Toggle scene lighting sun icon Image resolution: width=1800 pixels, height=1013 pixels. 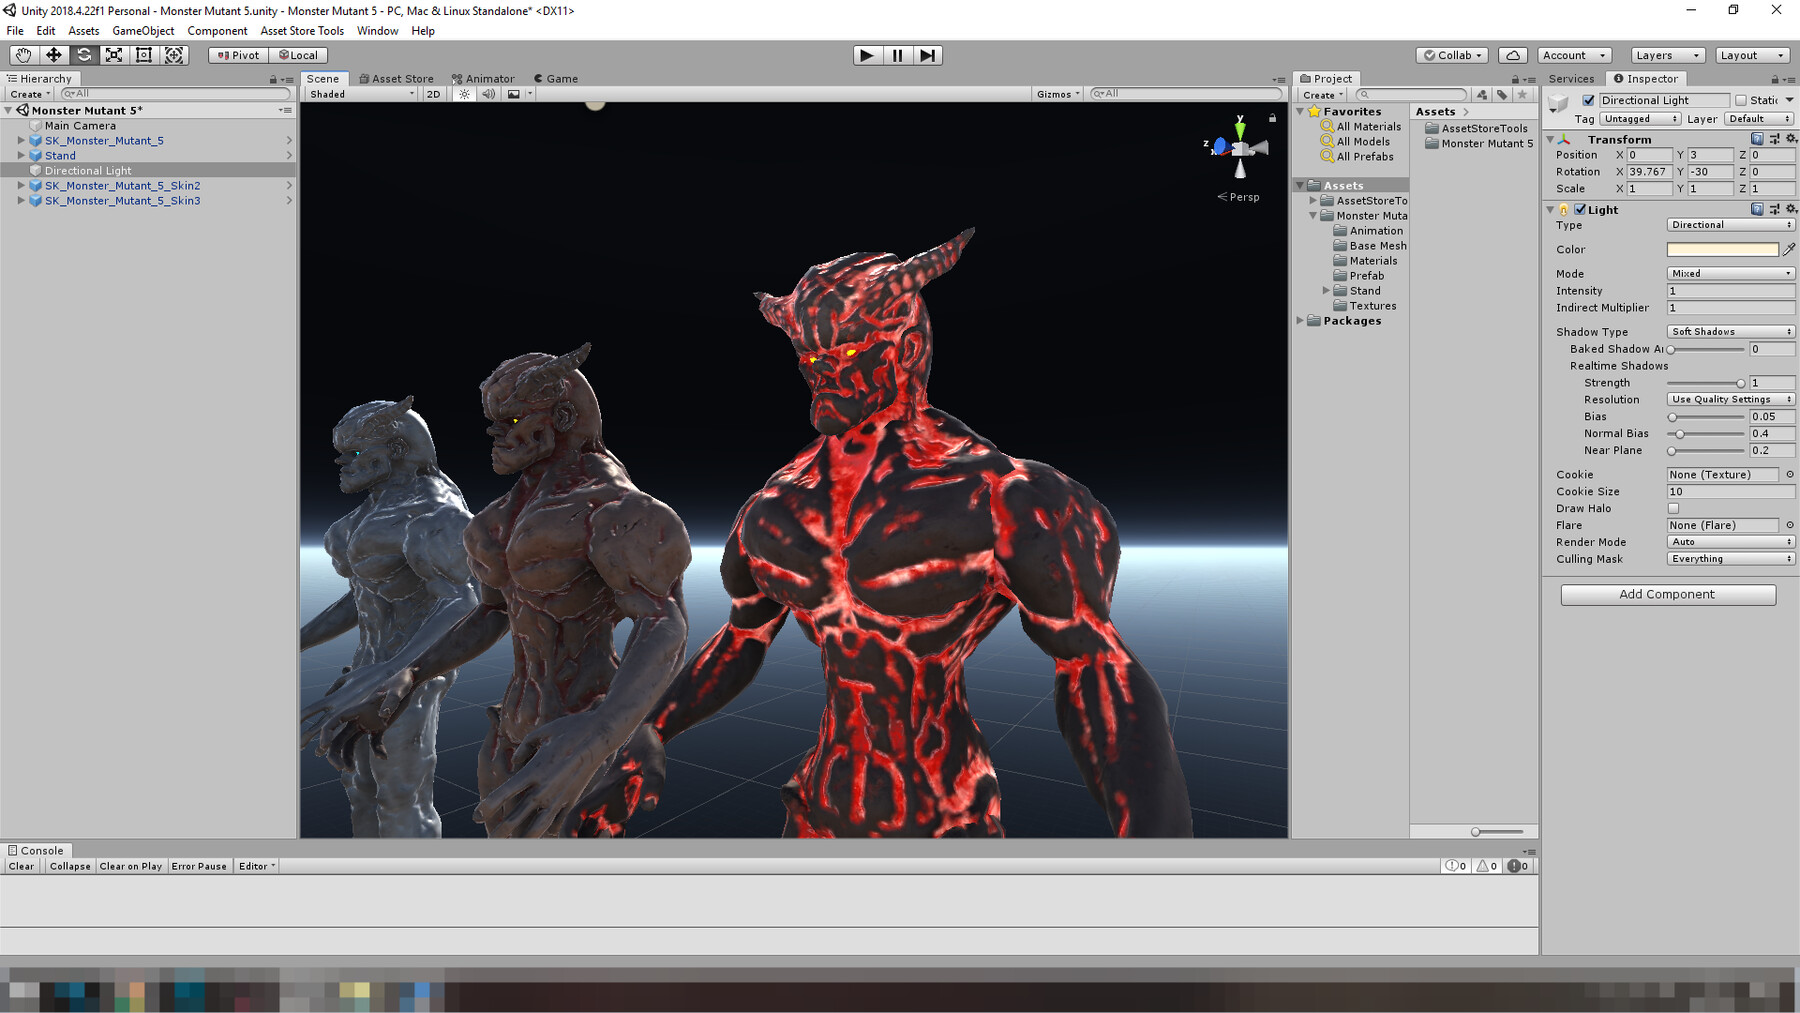point(464,94)
